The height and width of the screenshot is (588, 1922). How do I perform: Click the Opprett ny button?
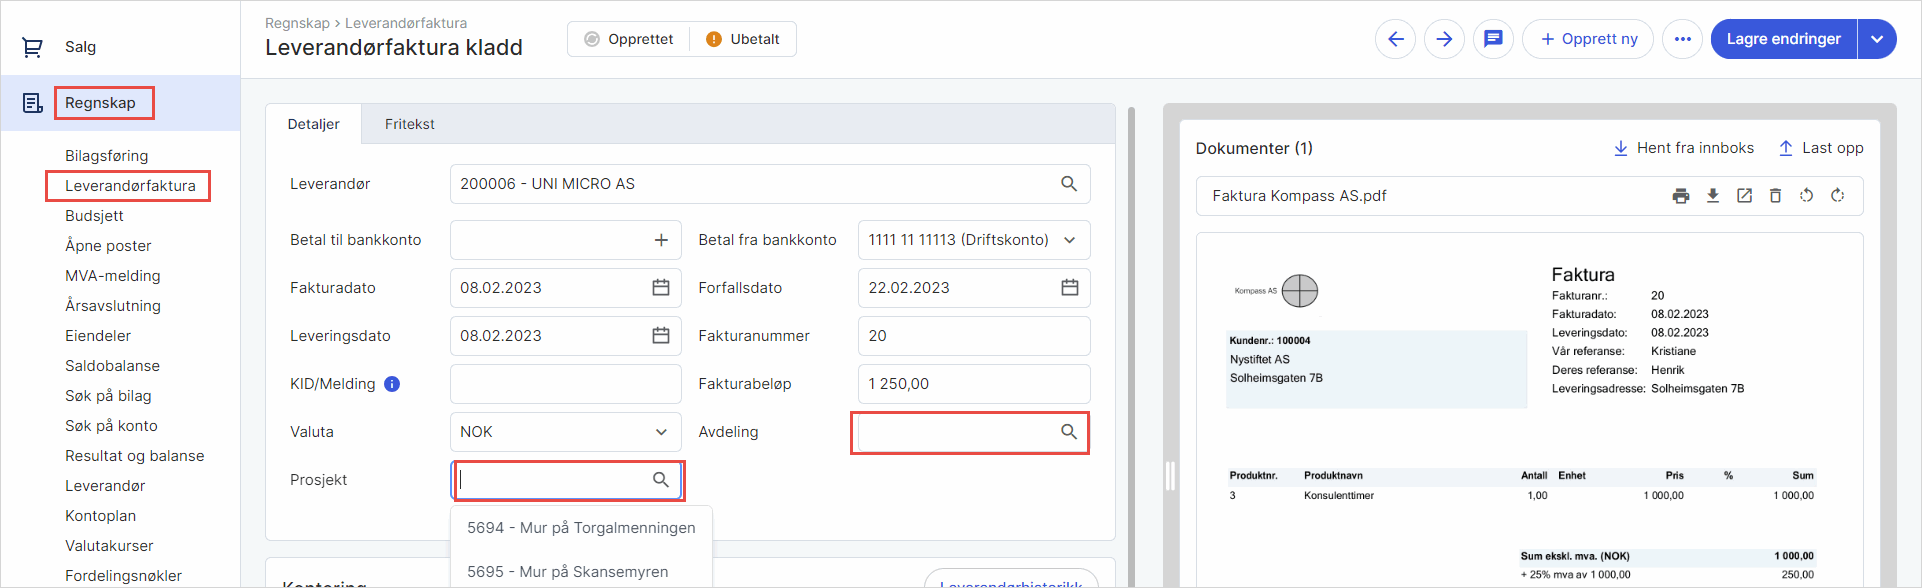click(1588, 39)
